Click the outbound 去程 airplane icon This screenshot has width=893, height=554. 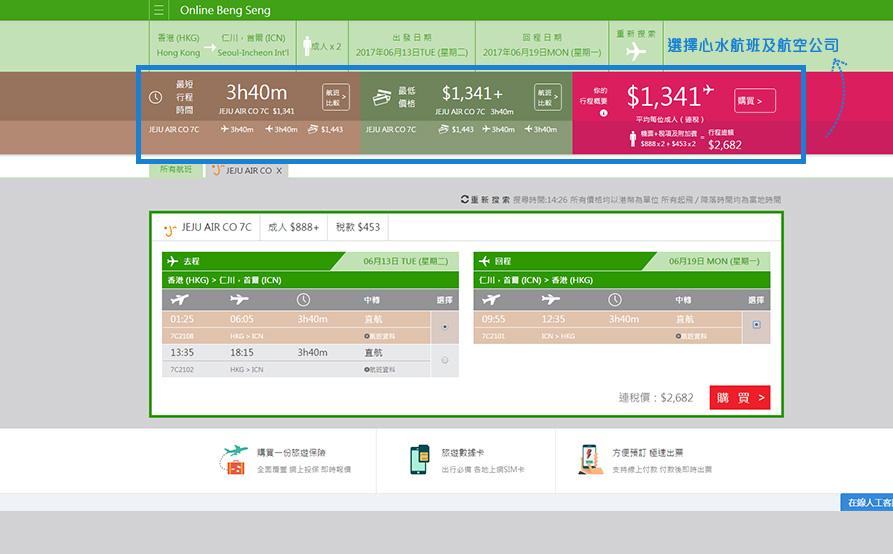pyautogui.click(x=173, y=261)
